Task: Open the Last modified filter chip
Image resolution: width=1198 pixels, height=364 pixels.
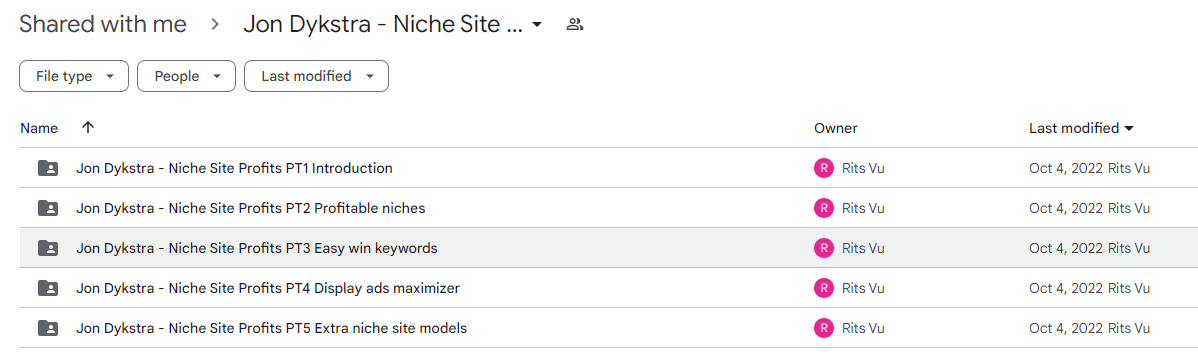Action: [316, 76]
